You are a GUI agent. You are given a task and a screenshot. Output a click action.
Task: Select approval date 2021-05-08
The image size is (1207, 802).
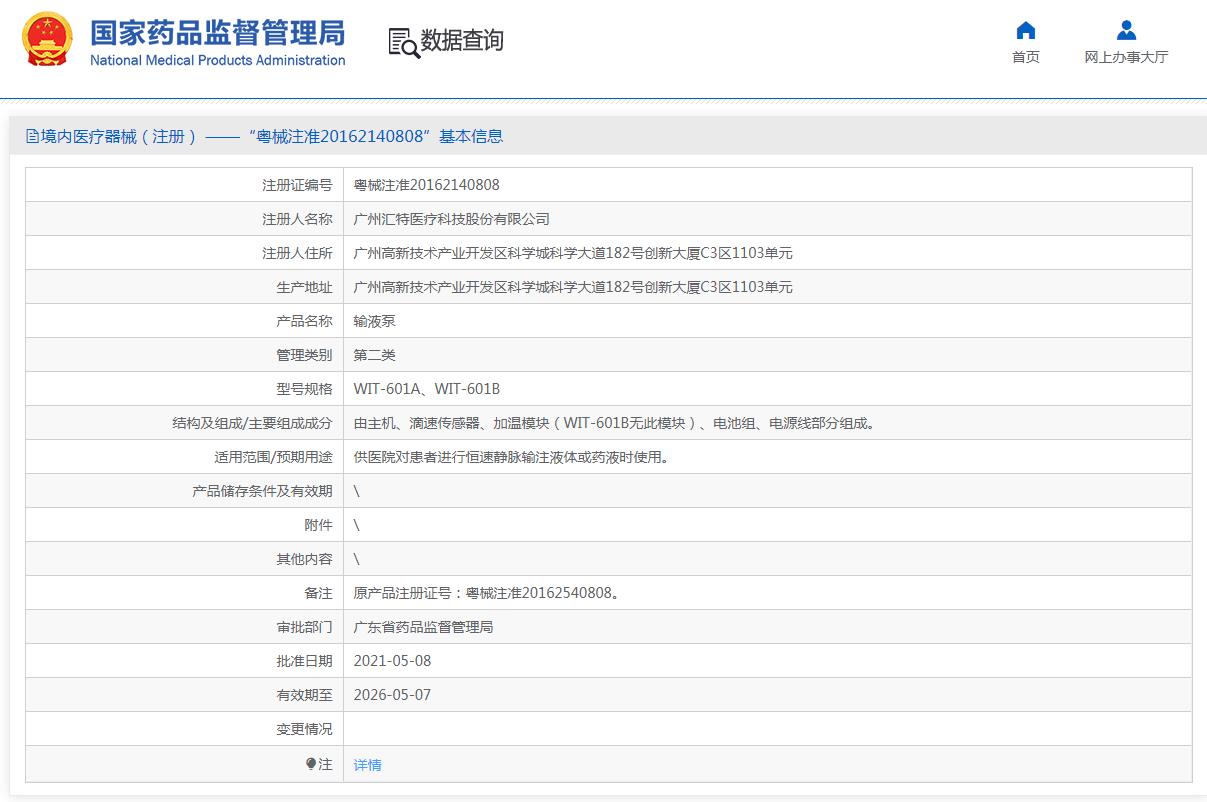392,661
